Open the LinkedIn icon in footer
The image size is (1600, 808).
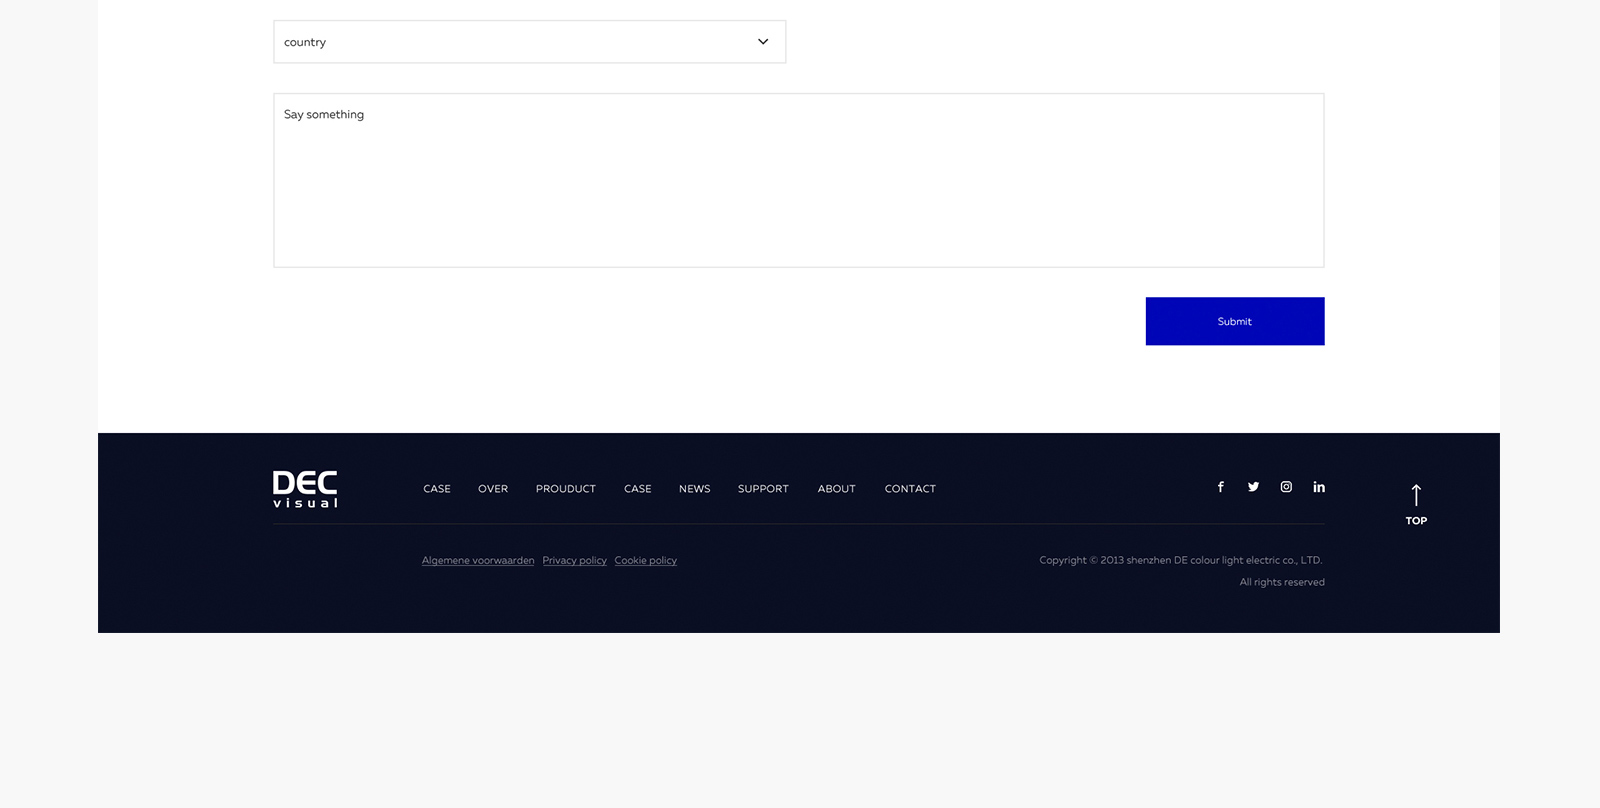pos(1319,487)
